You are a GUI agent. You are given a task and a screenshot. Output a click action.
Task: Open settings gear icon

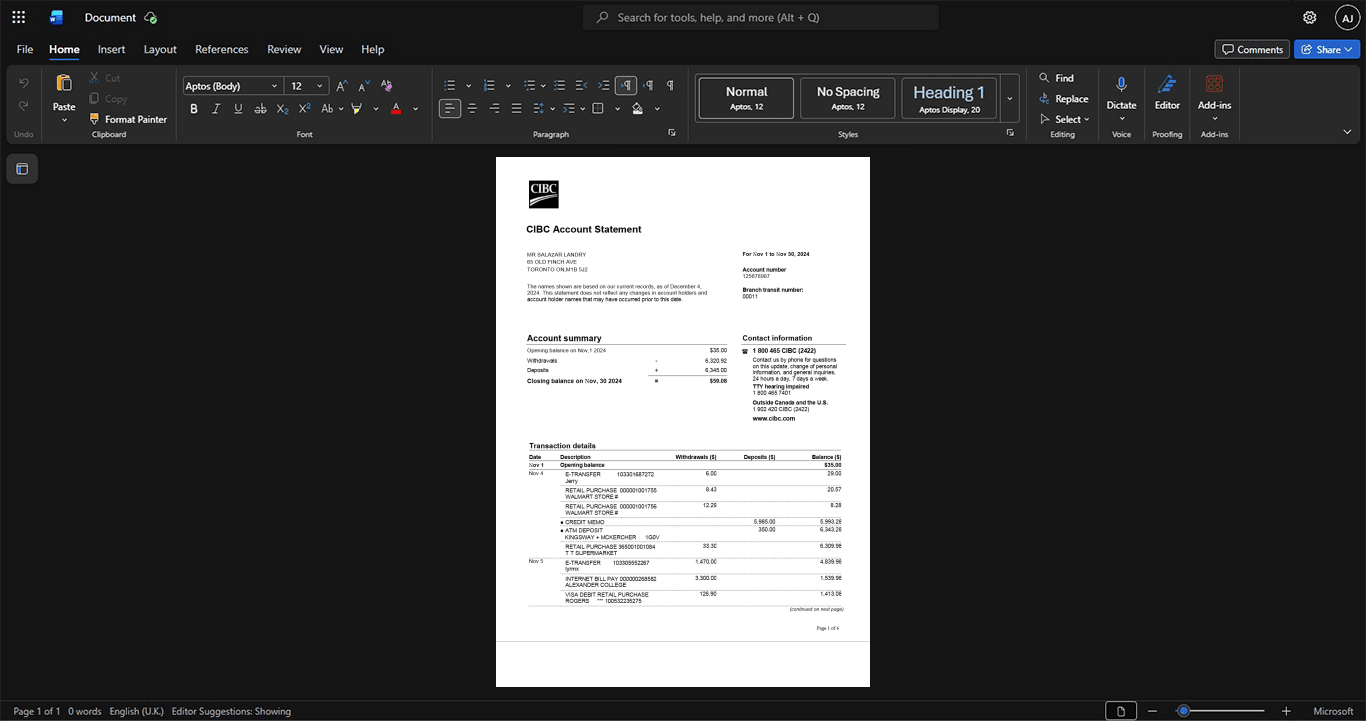pyautogui.click(x=1310, y=17)
